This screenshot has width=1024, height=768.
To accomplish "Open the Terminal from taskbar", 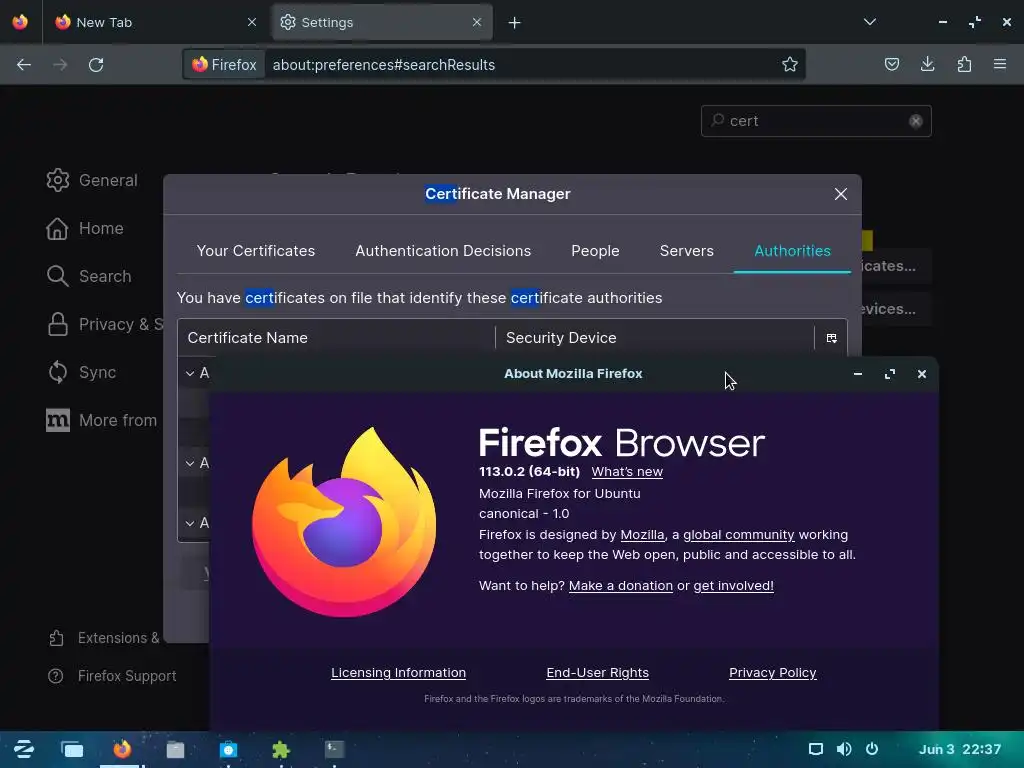I will coord(334,749).
